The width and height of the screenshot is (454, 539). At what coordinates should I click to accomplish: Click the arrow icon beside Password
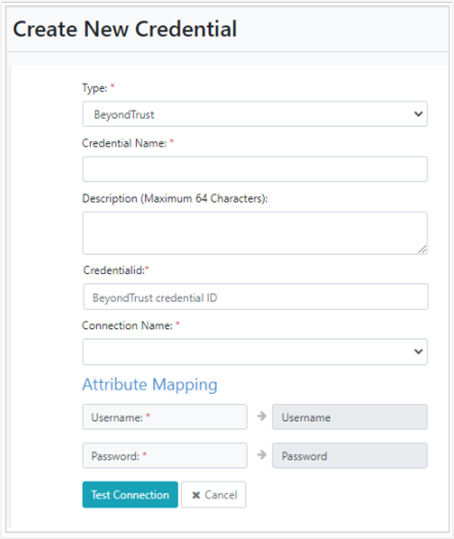click(x=262, y=455)
